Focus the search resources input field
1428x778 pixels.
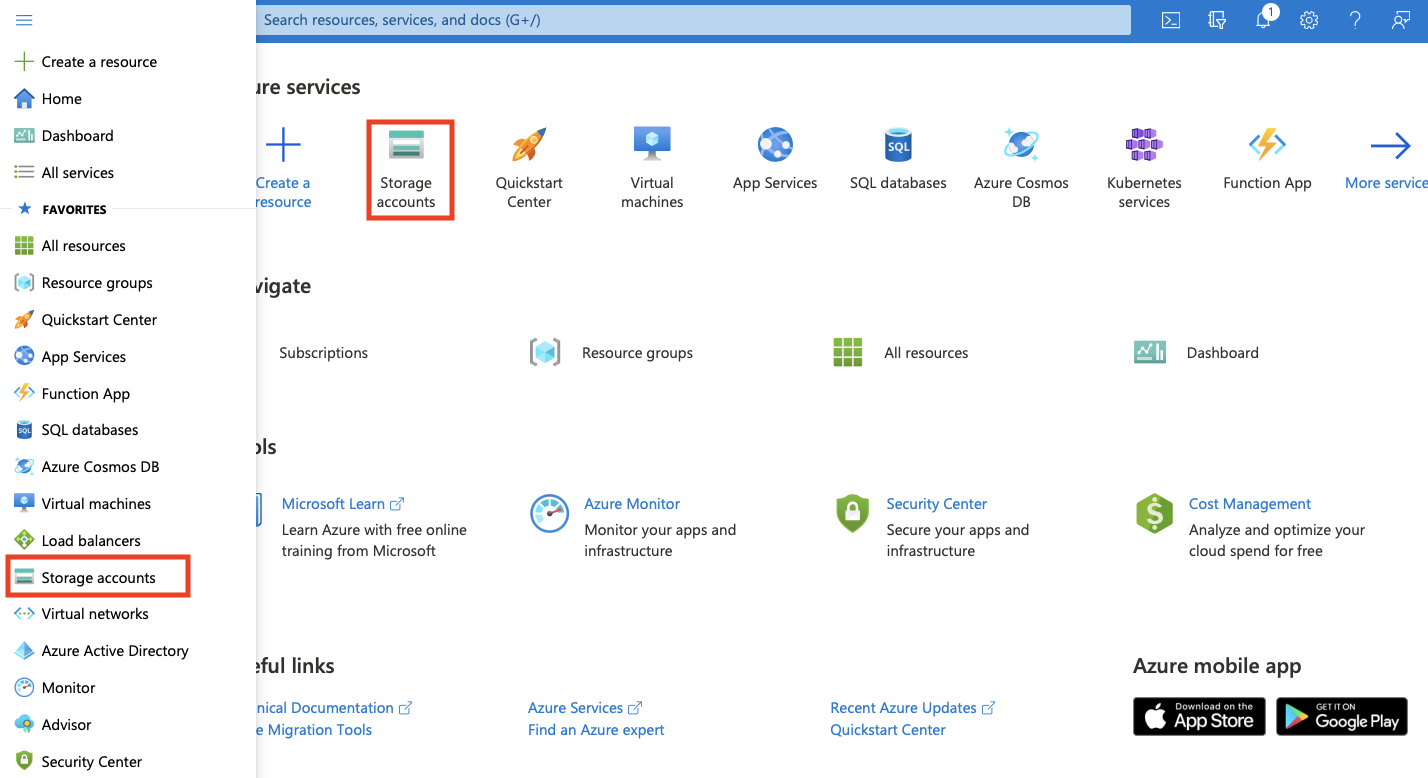(x=690, y=20)
